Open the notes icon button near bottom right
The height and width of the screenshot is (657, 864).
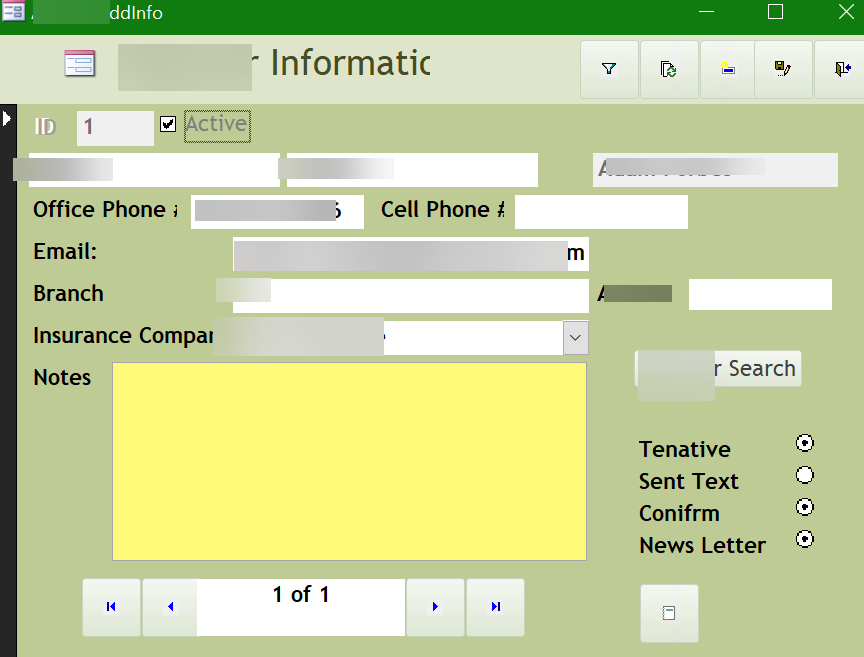pyautogui.click(x=669, y=613)
